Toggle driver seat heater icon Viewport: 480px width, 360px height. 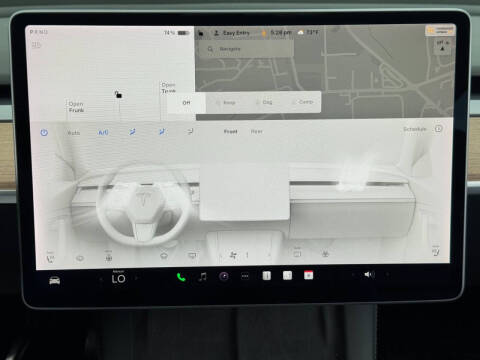coord(50,258)
